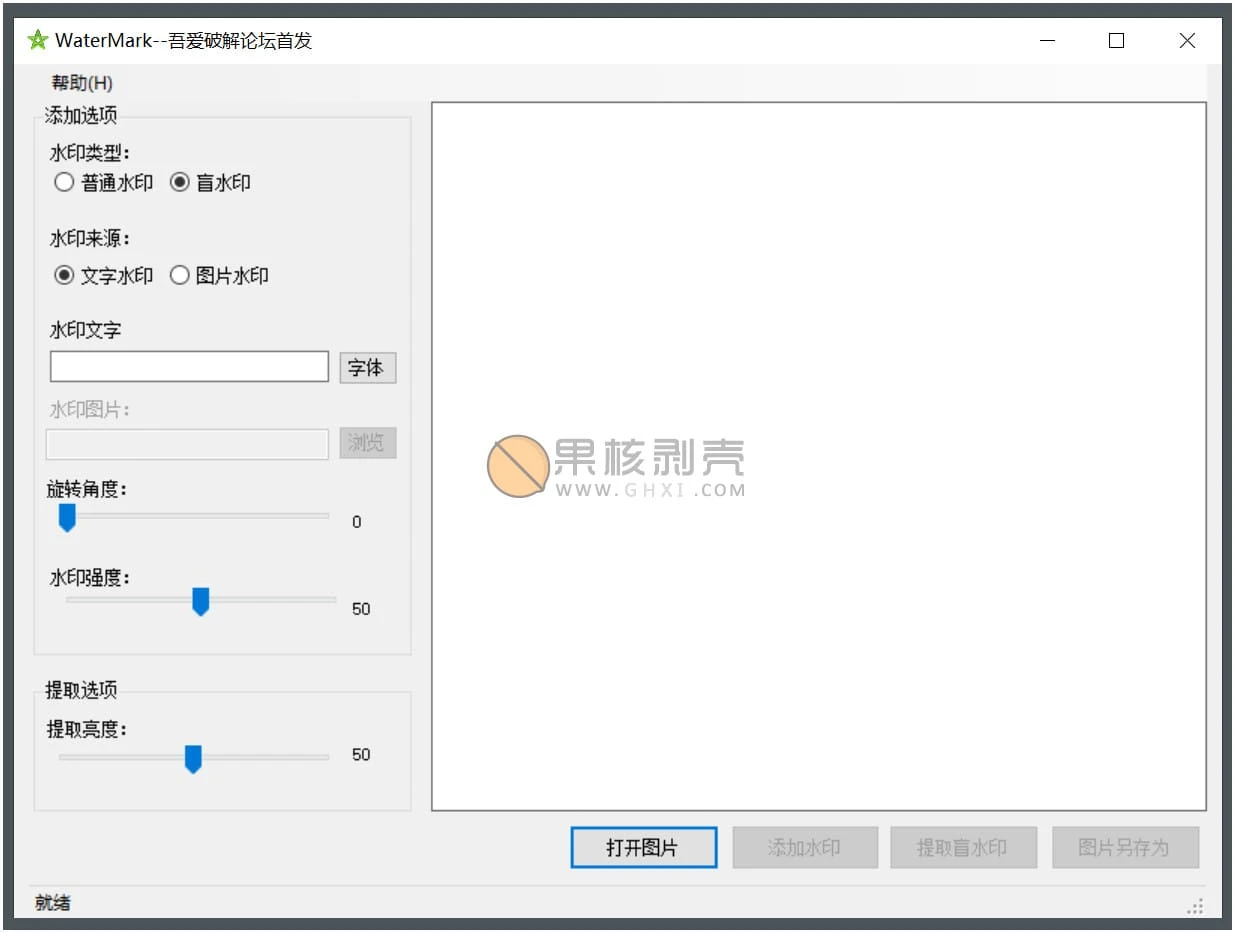Click the 浏览 browse button
This screenshot has height=933, width=1235.
point(367,443)
